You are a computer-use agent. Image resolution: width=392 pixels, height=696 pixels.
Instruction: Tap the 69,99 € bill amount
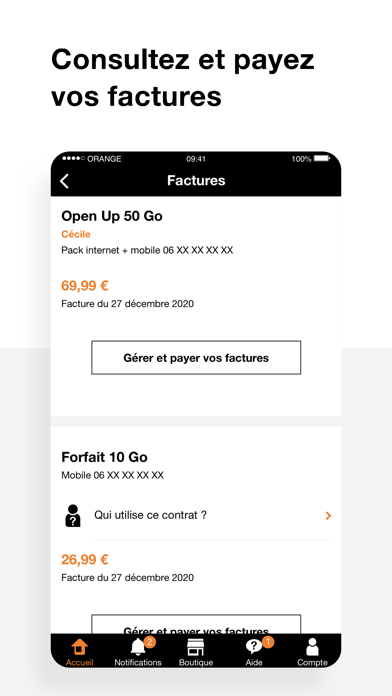pyautogui.click(x=85, y=286)
